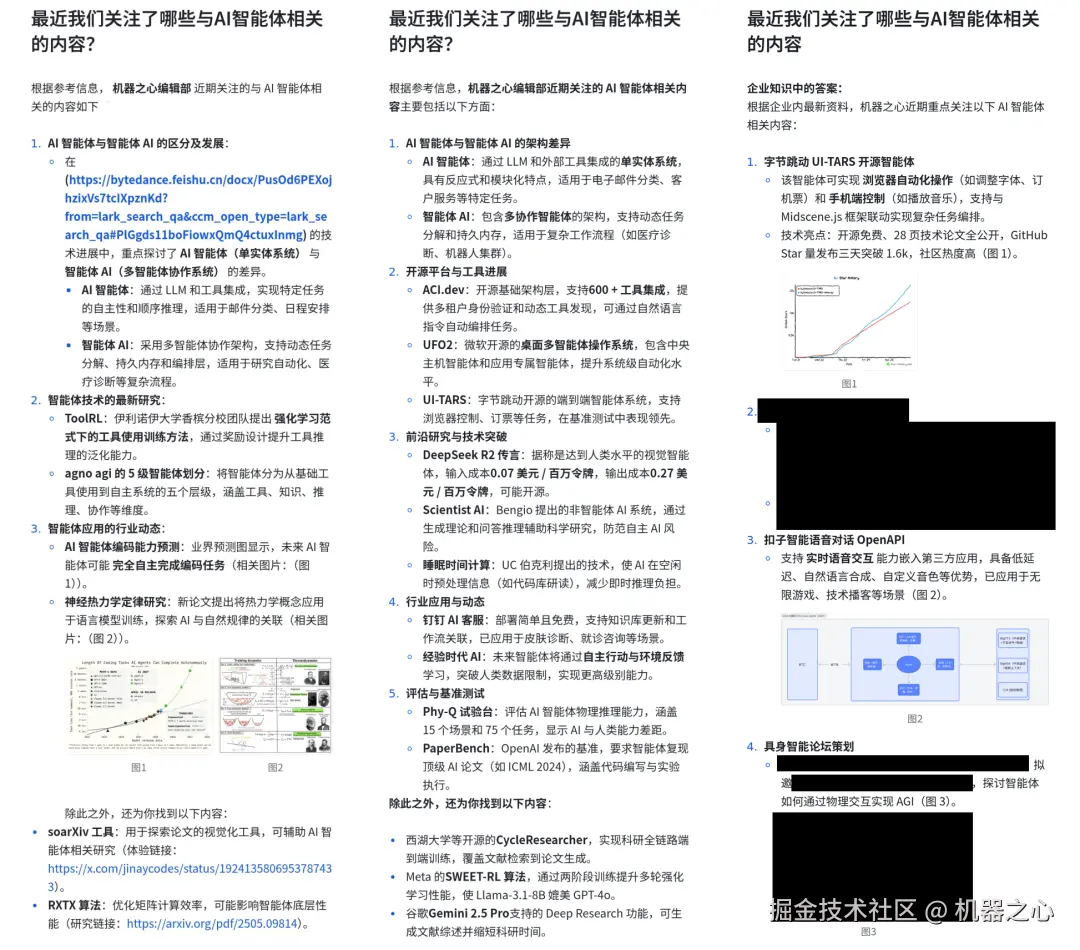Open the x.com jinaycodes status link
This screenshot has width=1080, height=950.
[189, 877]
